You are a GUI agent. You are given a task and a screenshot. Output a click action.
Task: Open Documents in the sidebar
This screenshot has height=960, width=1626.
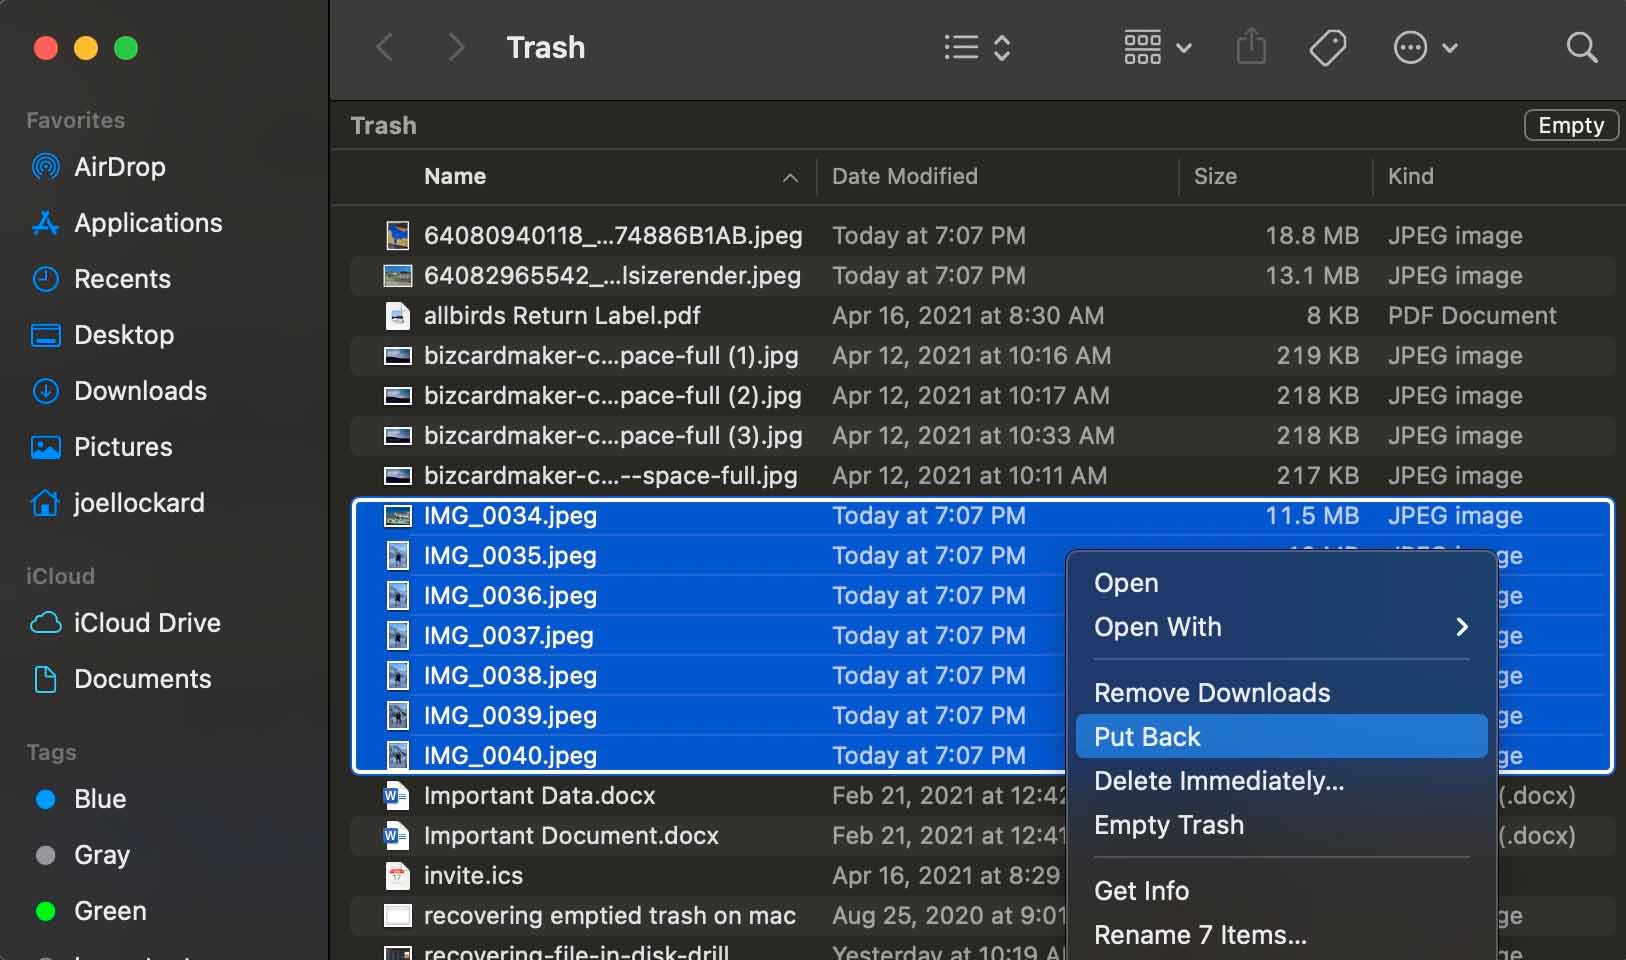pos(121,679)
